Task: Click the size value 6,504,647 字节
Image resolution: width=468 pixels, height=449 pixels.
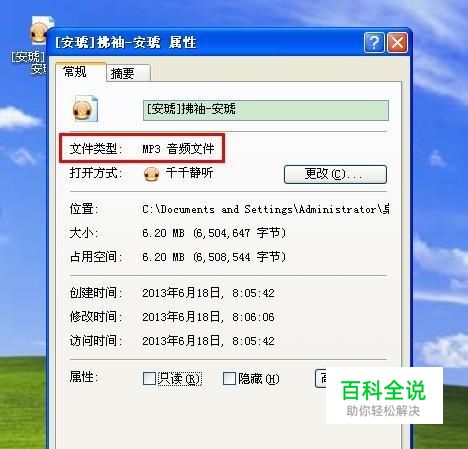Action: tap(239, 233)
